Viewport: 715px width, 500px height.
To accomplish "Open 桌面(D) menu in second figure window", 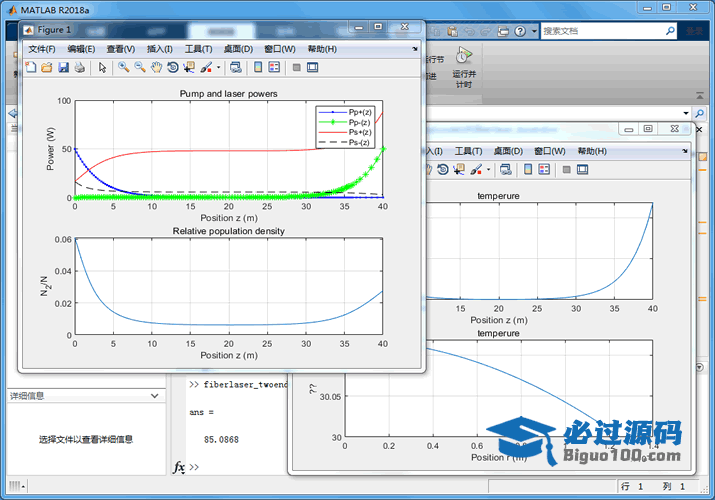I will 508,151.
